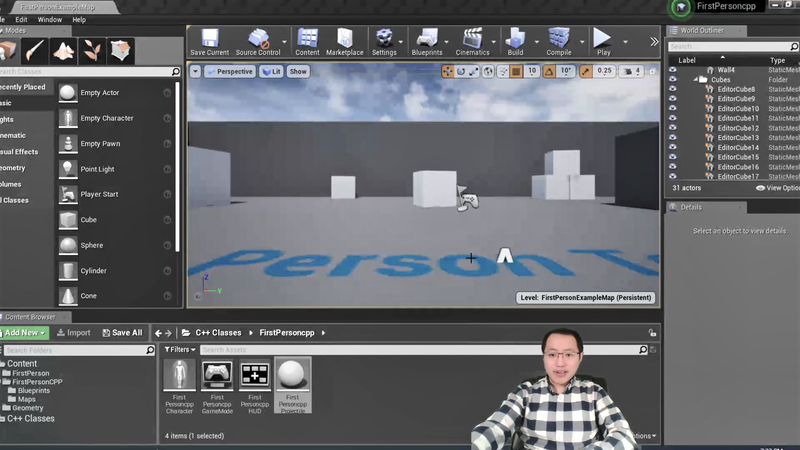Viewport: 800px width, 450px height.
Task: Open the grid snap value 10 dropdown
Action: coord(532,71)
